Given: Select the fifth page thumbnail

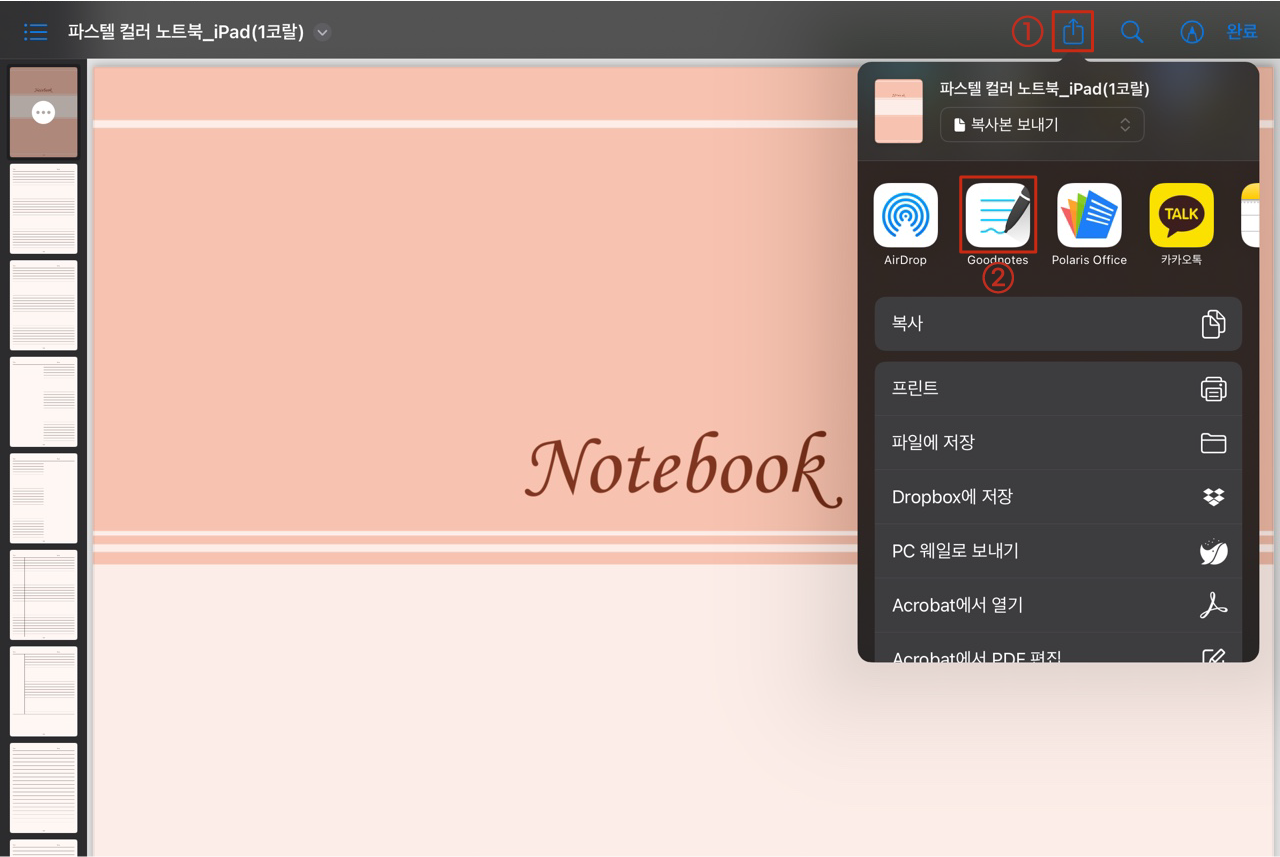Looking at the screenshot, I should tap(44, 498).
